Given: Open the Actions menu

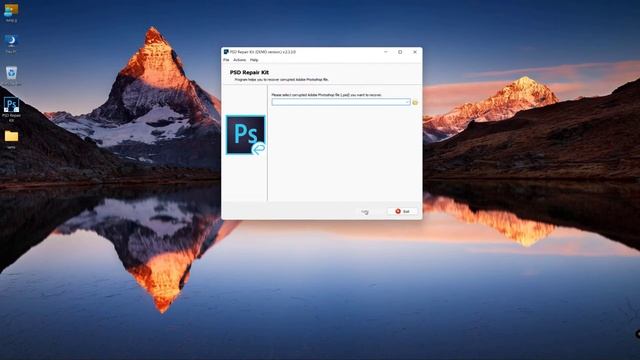Looking at the screenshot, I should pos(240,60).
